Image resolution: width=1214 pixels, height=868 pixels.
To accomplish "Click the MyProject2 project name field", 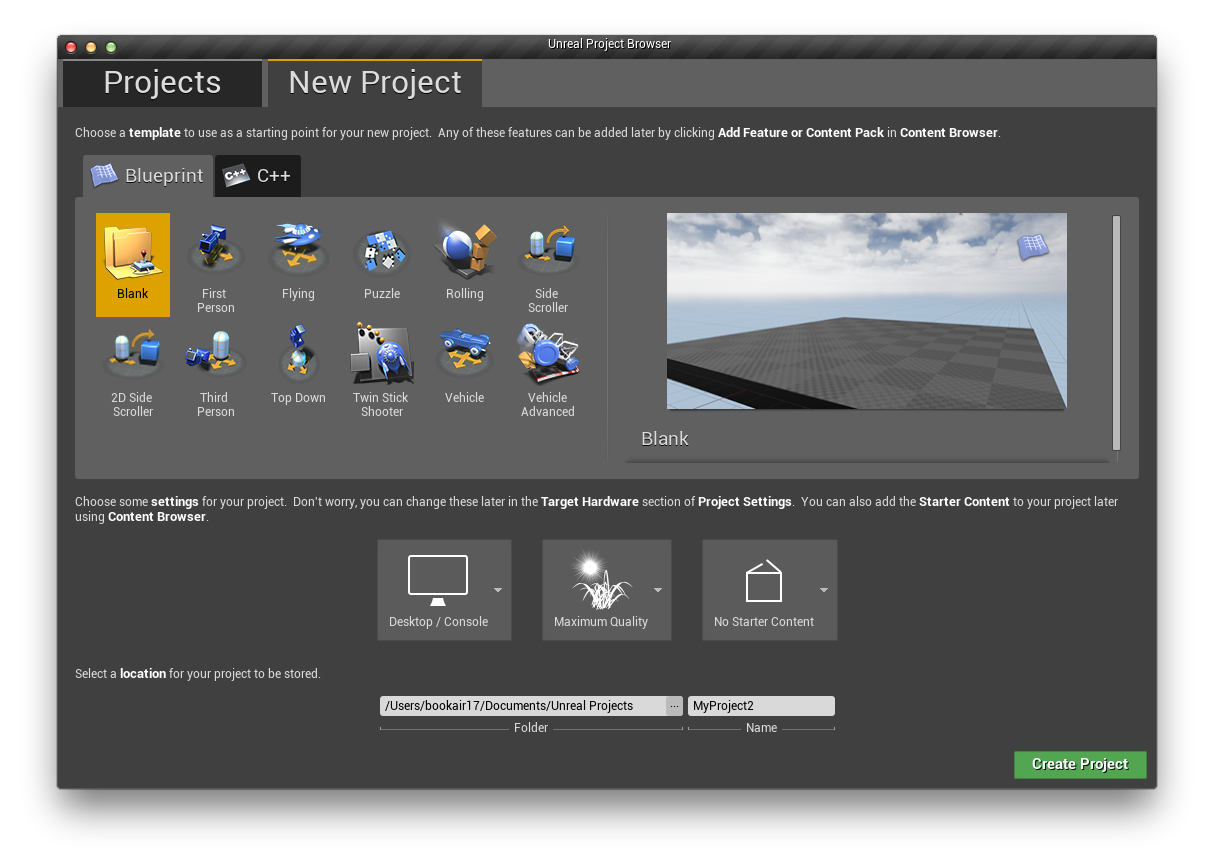I will 760,706.
